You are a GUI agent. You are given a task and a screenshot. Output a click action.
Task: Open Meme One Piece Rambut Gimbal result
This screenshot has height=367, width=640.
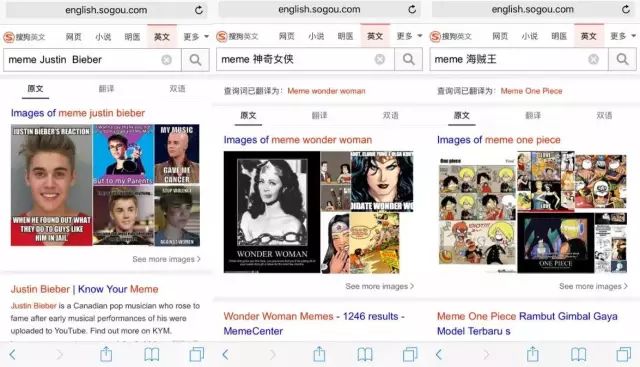[x=527, y=323]
